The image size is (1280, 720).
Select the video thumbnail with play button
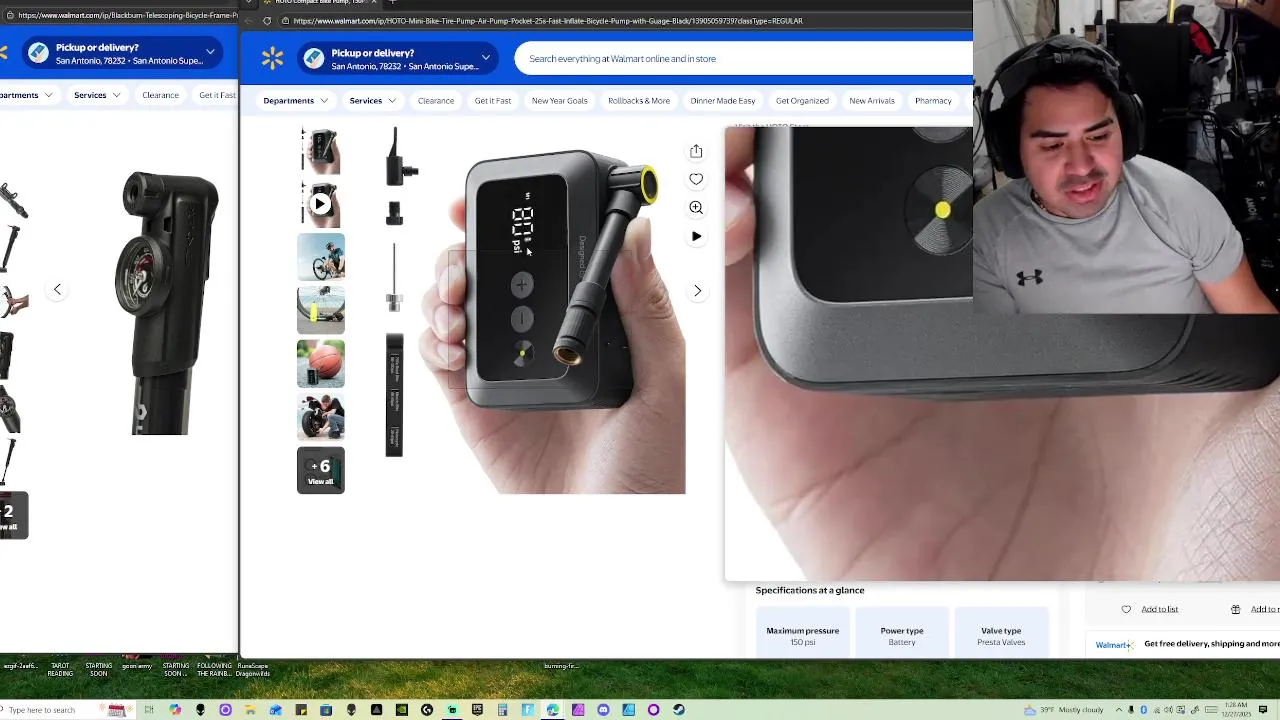tap(321, 204)
